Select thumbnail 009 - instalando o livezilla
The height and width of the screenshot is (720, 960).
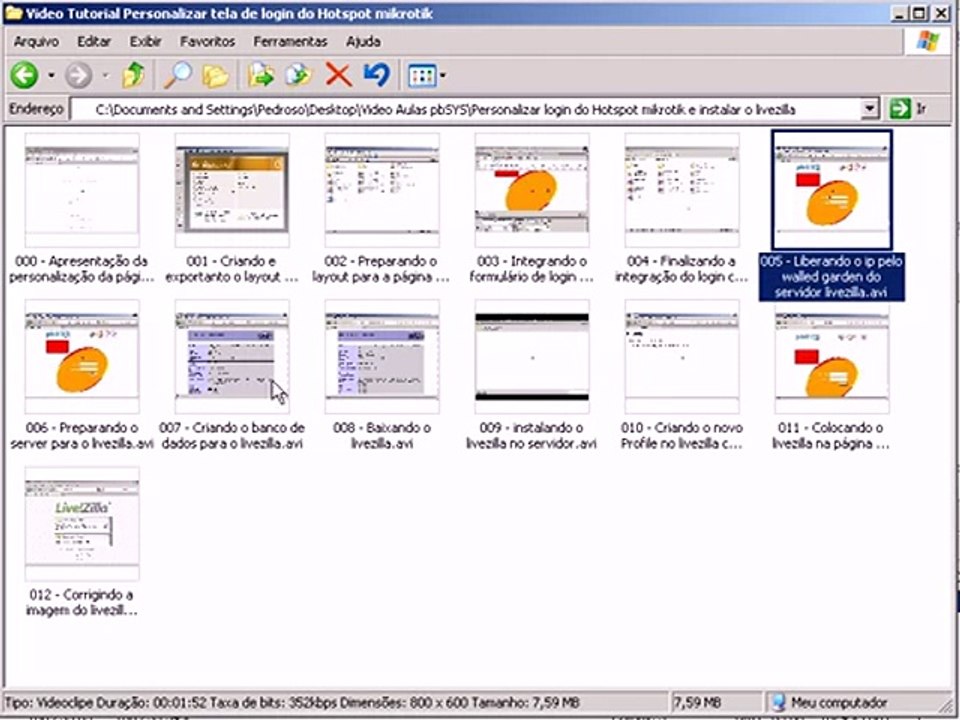(531, 357)
